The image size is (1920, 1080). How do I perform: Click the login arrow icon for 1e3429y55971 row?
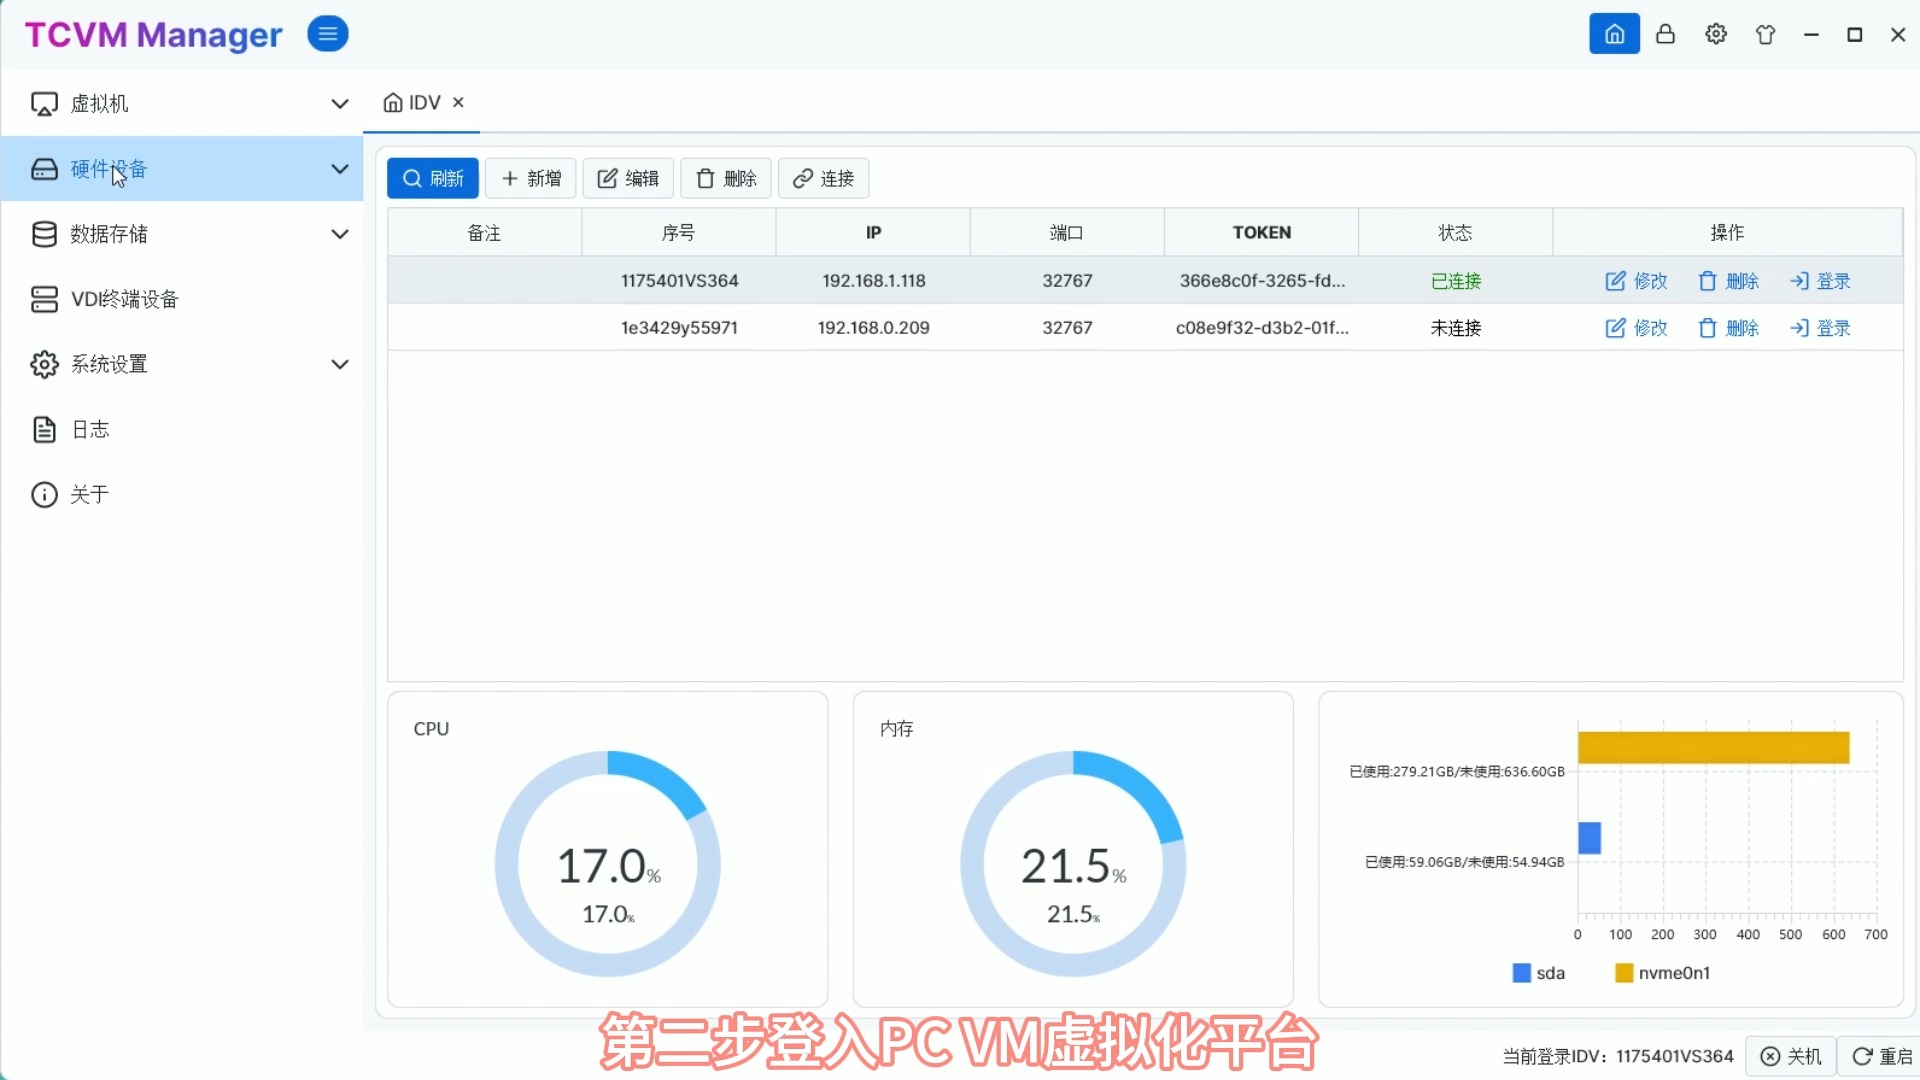pos(1799,328)
